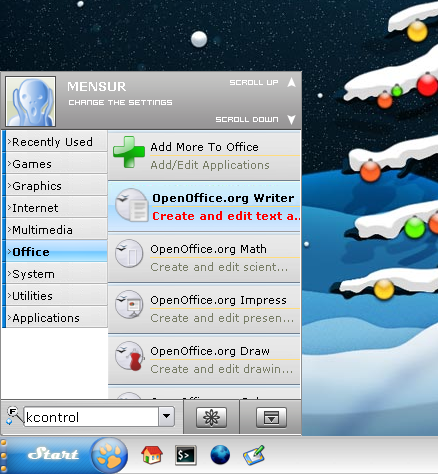Click the OpenOffice.org Math icon
The height and width of the screenshot is (474, 438).
pos(129,253)
